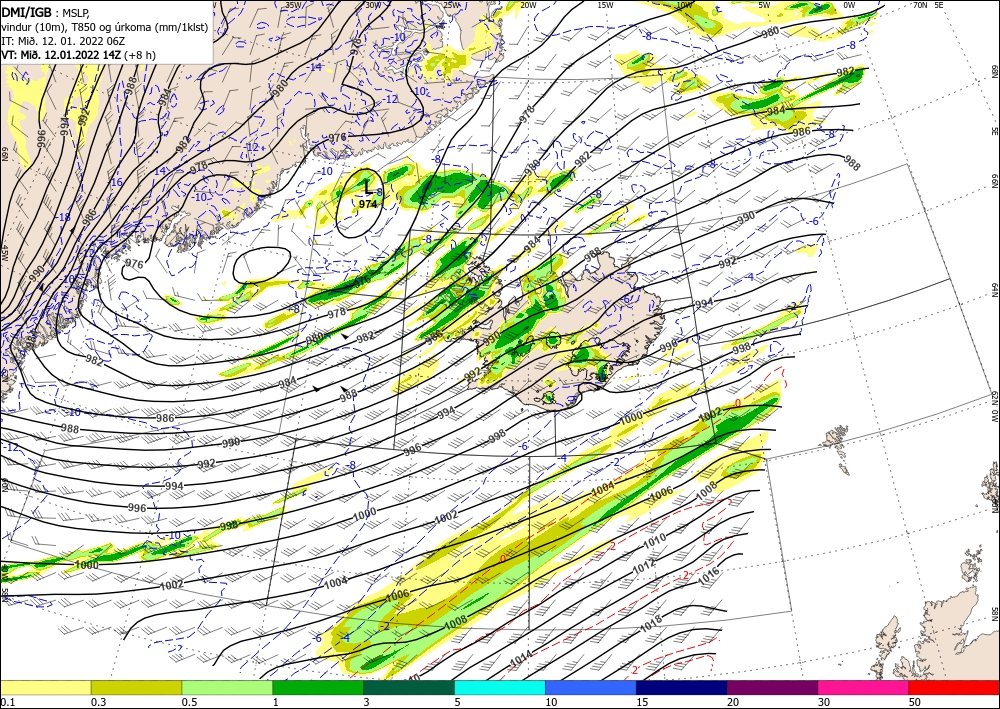1000x709 pixels.
Task: Click the '10W' longitude label at top
Action: (x=684, y=5)
